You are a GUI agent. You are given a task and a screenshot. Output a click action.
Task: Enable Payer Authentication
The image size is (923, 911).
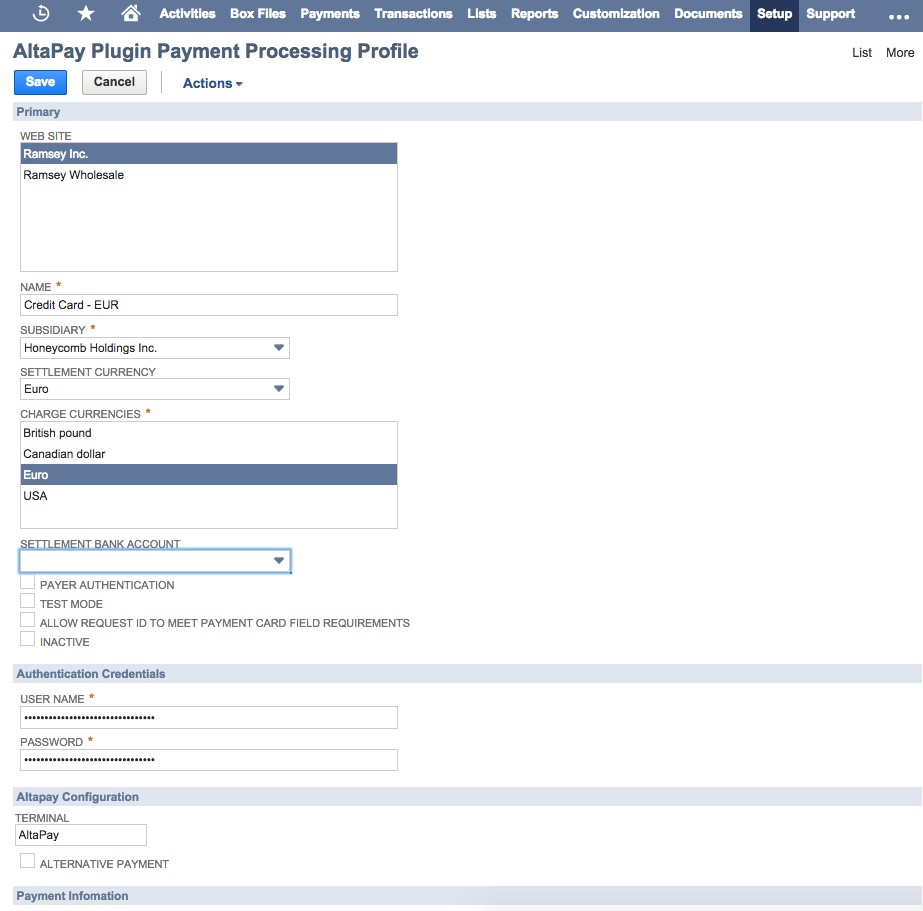click(27, 582)
